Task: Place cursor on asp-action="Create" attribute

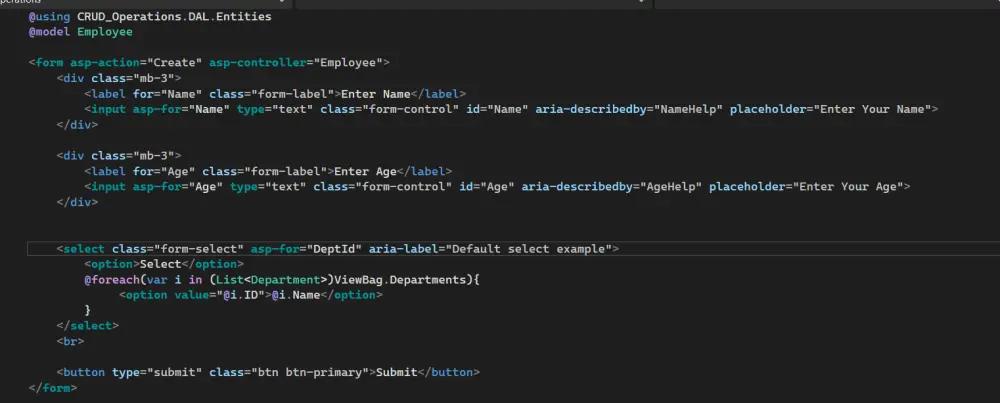Action: pos(136,62)
